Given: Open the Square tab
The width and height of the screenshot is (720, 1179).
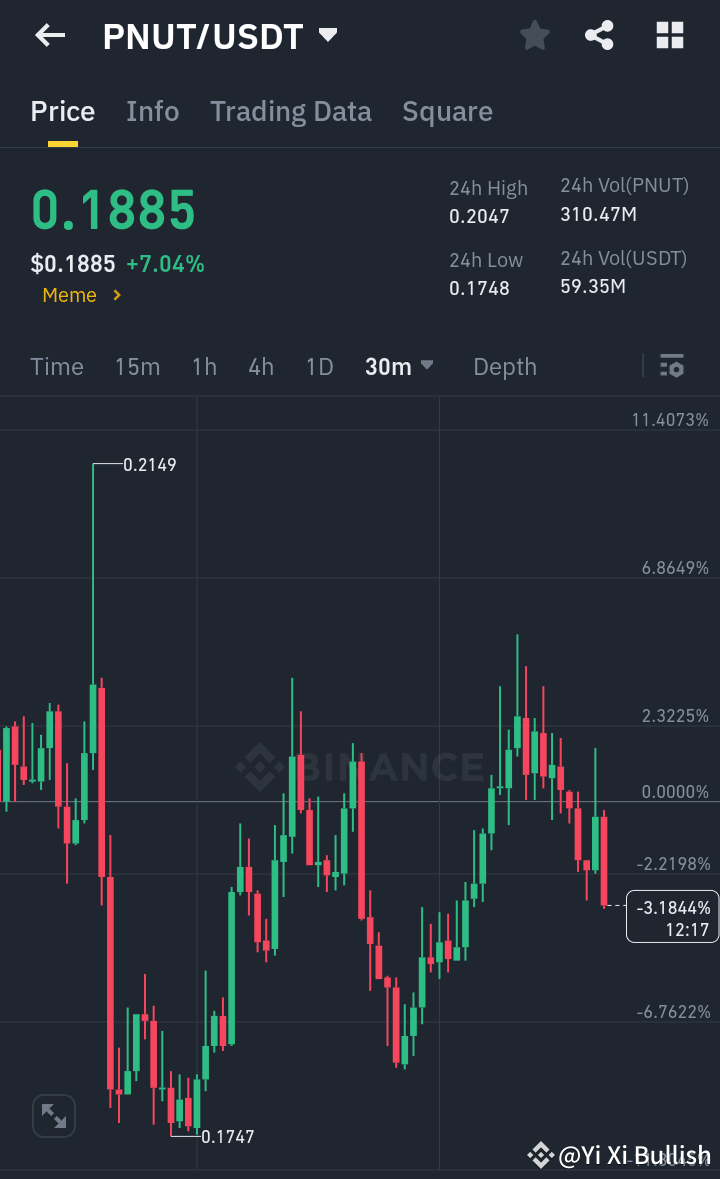Looking at the screenshot, I should 447,111.
